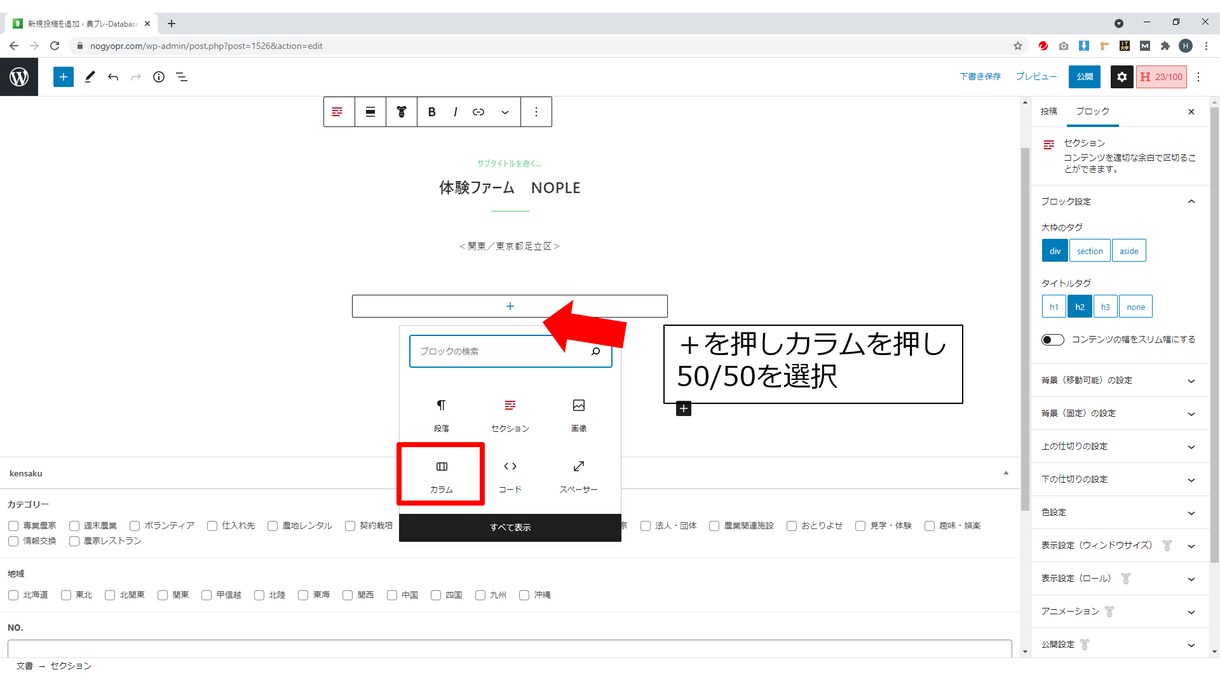This screenshot has height=686, width=1220.
Task: Toggle italic formatting
Action: tap(455, 112)
